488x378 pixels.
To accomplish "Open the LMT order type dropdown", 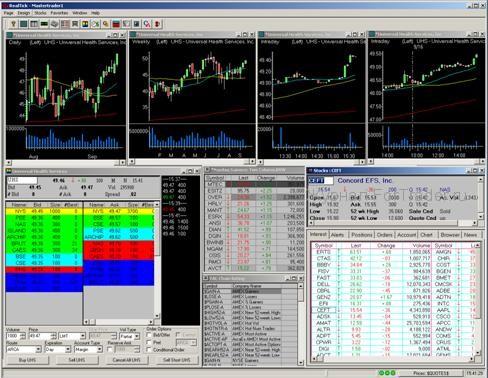I will (82, 336).
